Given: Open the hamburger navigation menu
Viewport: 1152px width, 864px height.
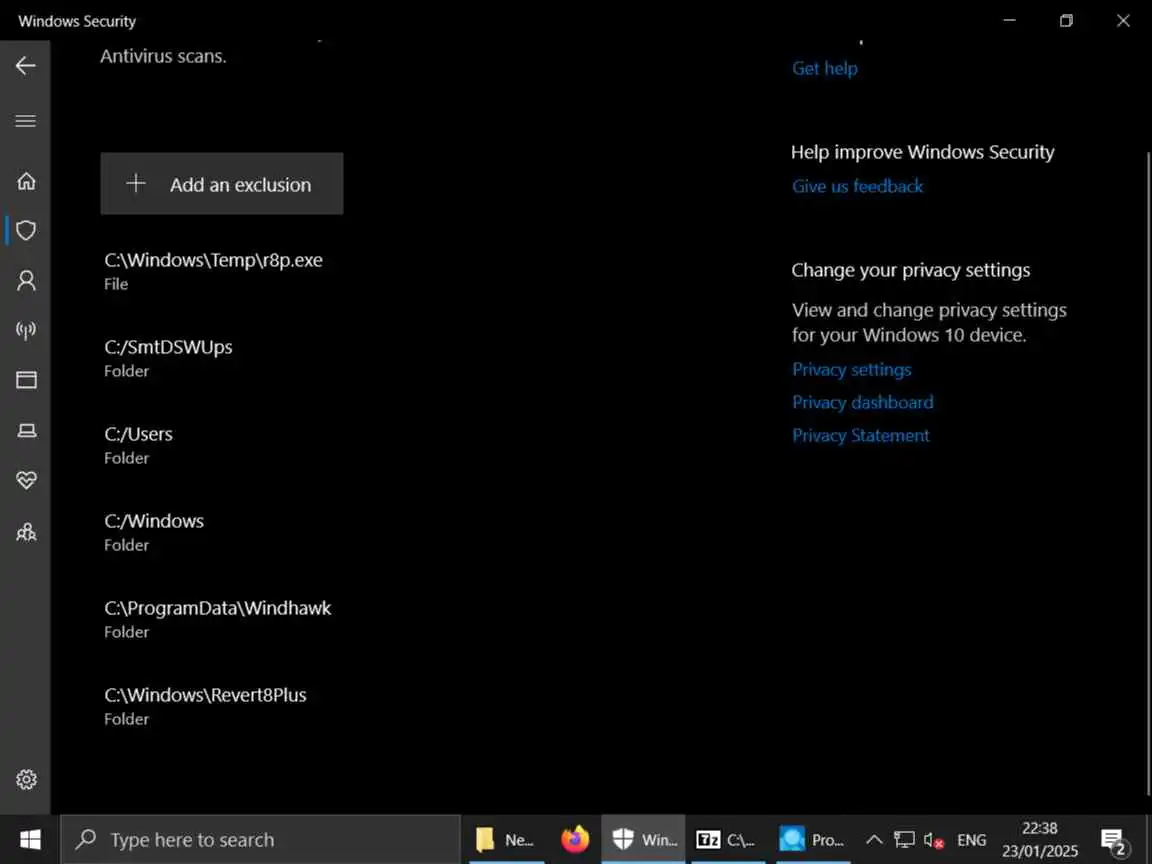Looking at the screenshot, I should pyautogui.click(x=26, y=120).
